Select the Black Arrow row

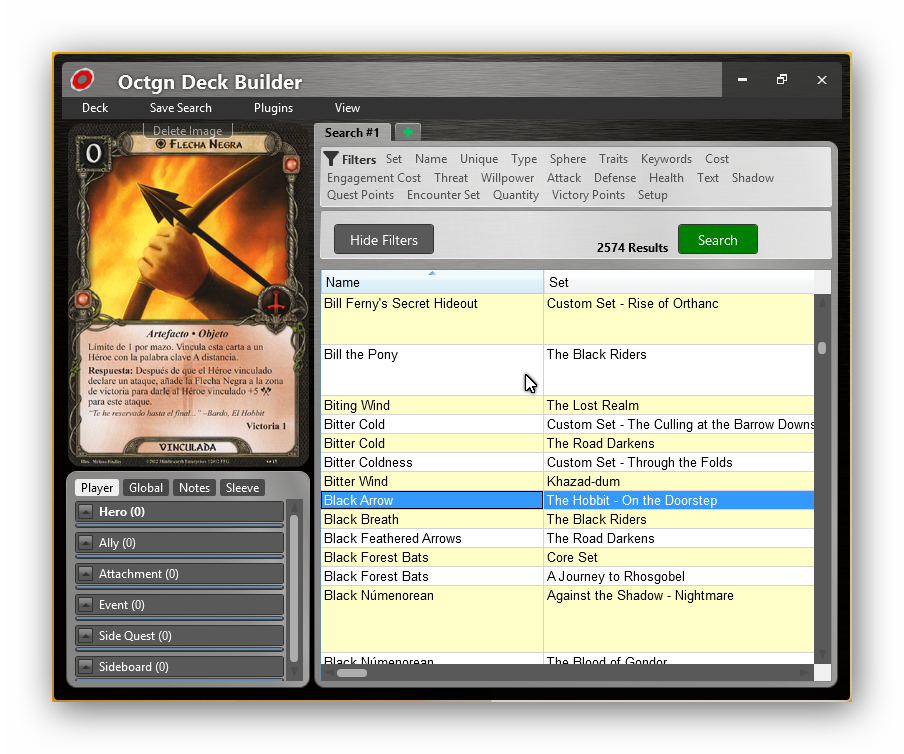point(568,500)
